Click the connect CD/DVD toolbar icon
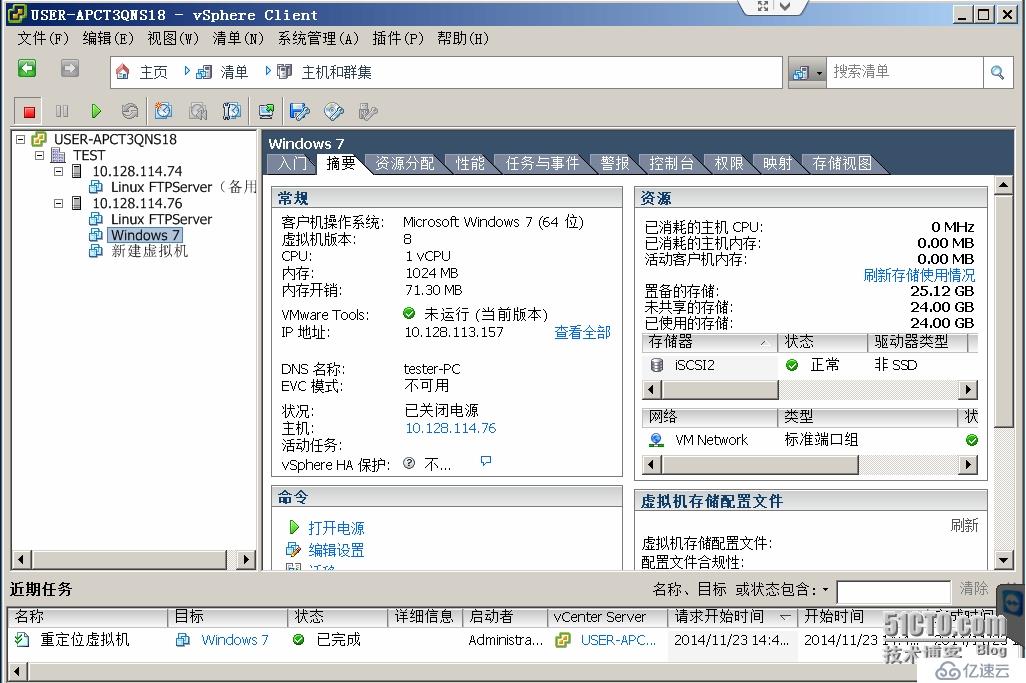Image resolution: width=1026 pixels, height=683 pixels. (334, 111)
